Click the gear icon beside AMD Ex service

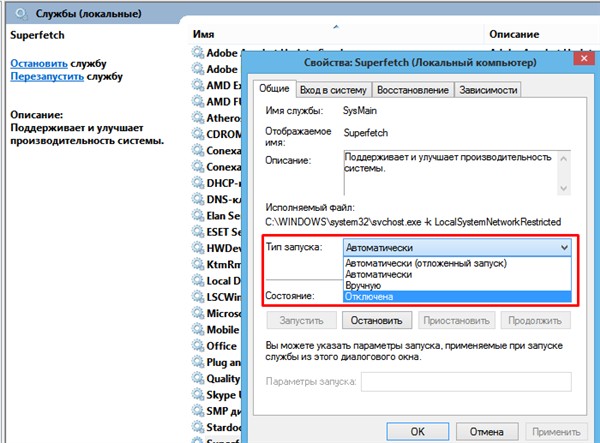pyautogui.click(x=198, y=85)
